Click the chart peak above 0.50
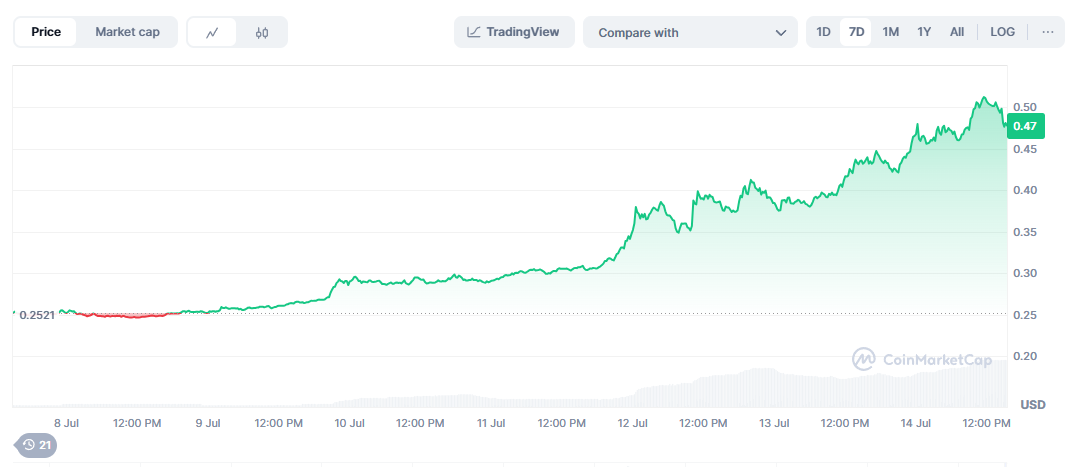This screenshot has width=1075, height=467. pyautogui.click(x=984, y=98)
